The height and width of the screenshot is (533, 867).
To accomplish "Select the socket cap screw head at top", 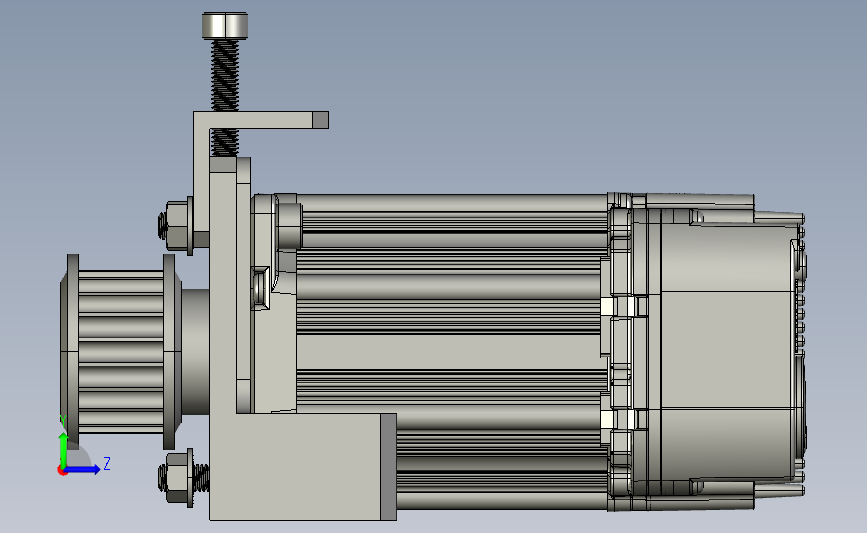I will pos(224,26).
